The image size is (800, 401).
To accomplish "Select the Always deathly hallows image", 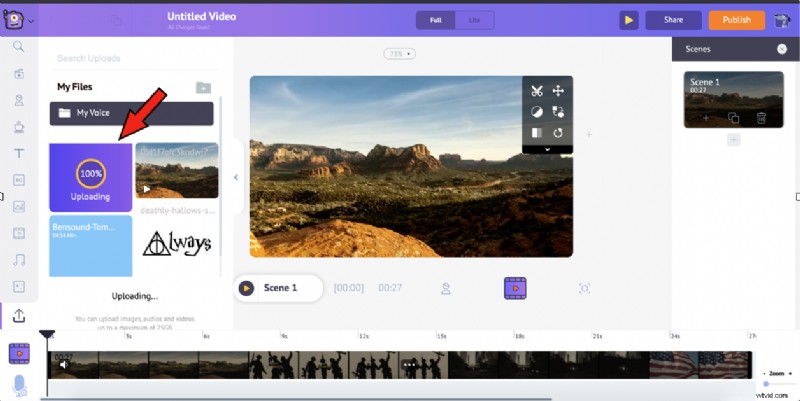I will click(177, 243).
